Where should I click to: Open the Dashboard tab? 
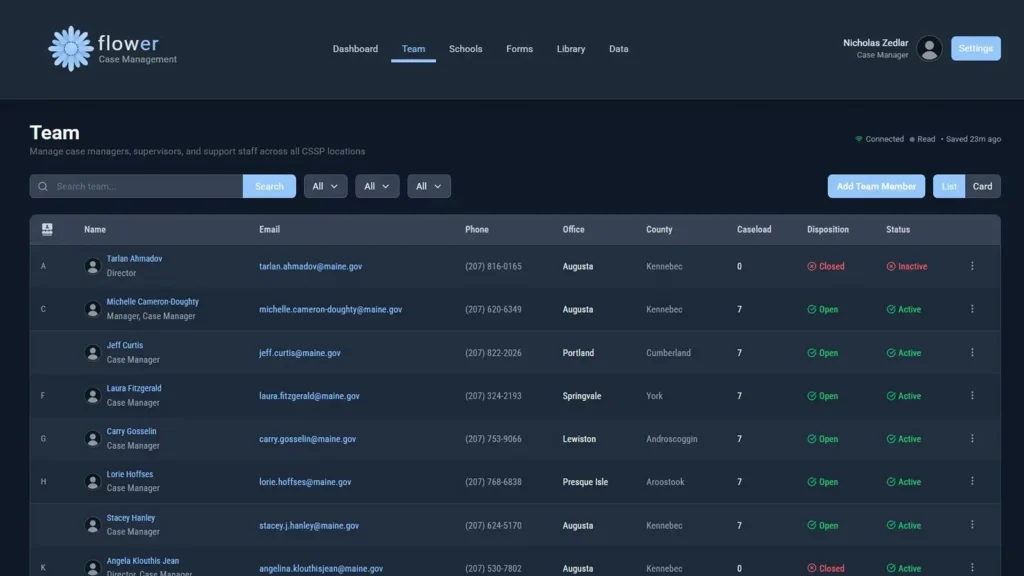tap(355, 49)
